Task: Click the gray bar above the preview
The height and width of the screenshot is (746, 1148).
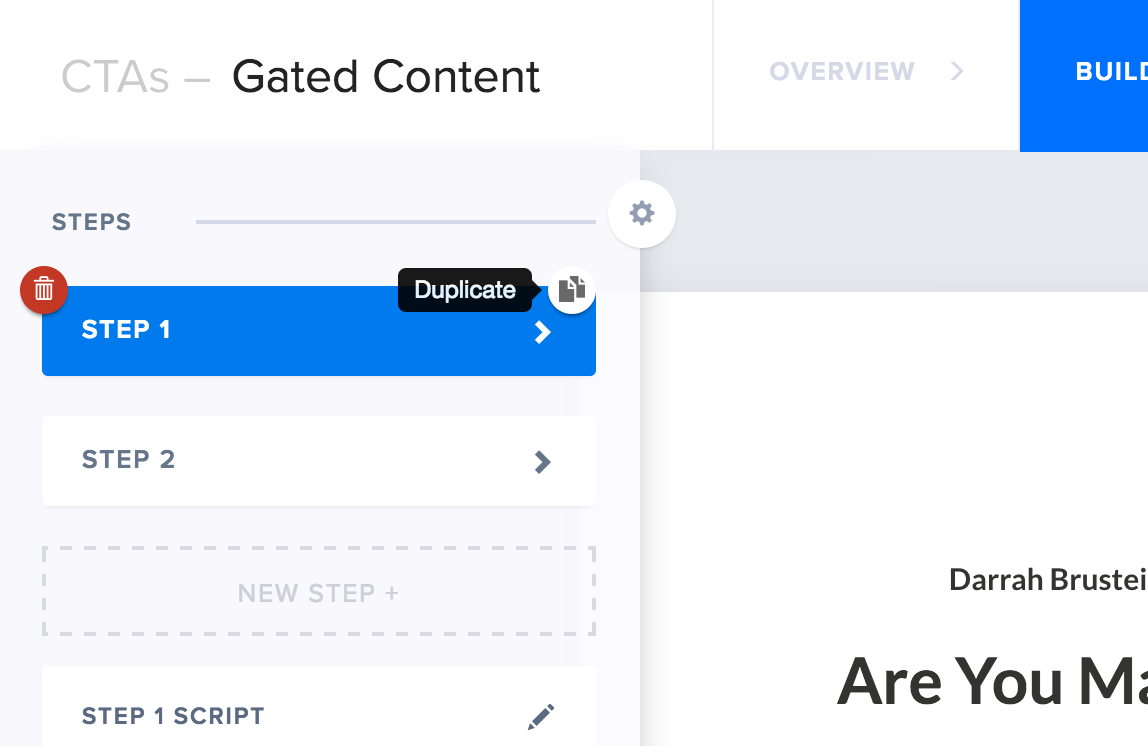Action: (x=900, y=220)
